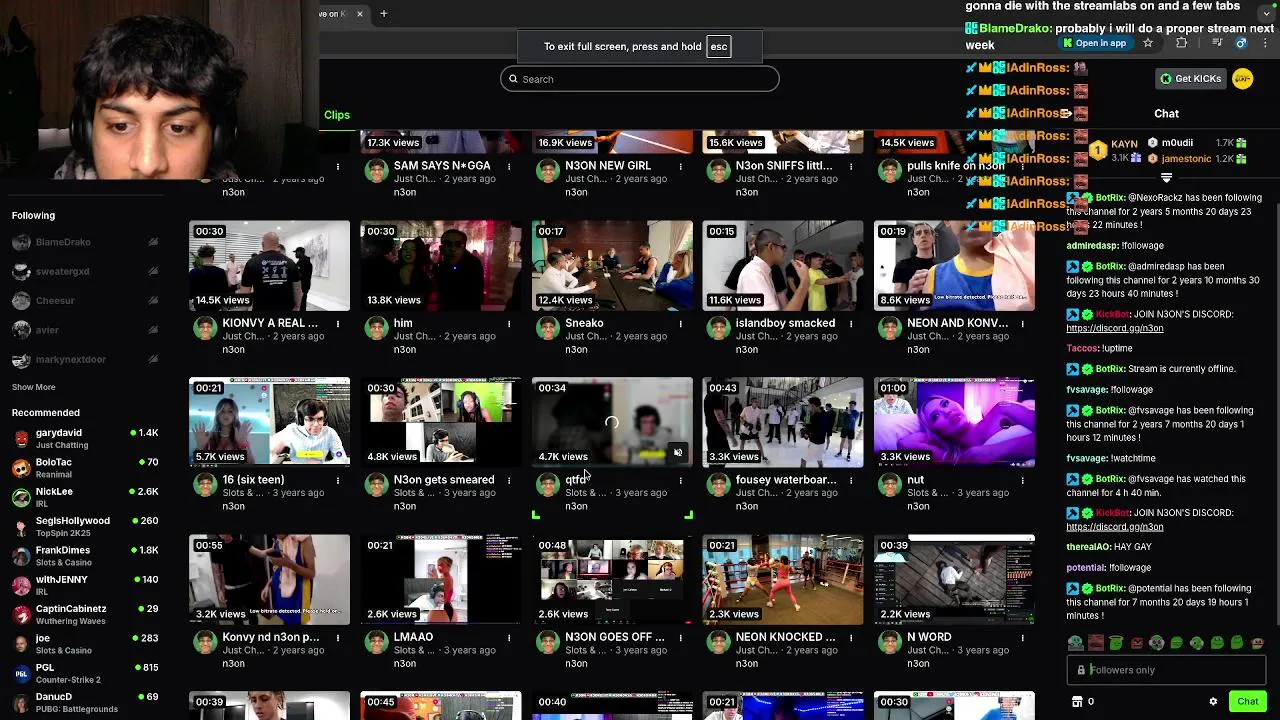Open a new browser tab with the plus icon
Image resolution: width=1280 pixels, height=720 pixels.
click(383, 14)
